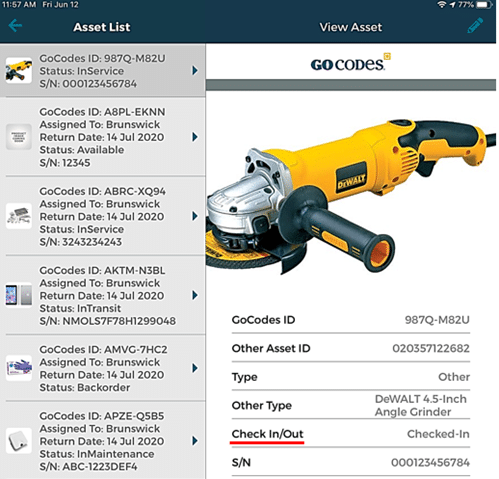Expand asset AKTM-N3BL using its chevron arrow
Image resolution: width=499 pixels, height=479 pixels.
(x=195, y=295)
